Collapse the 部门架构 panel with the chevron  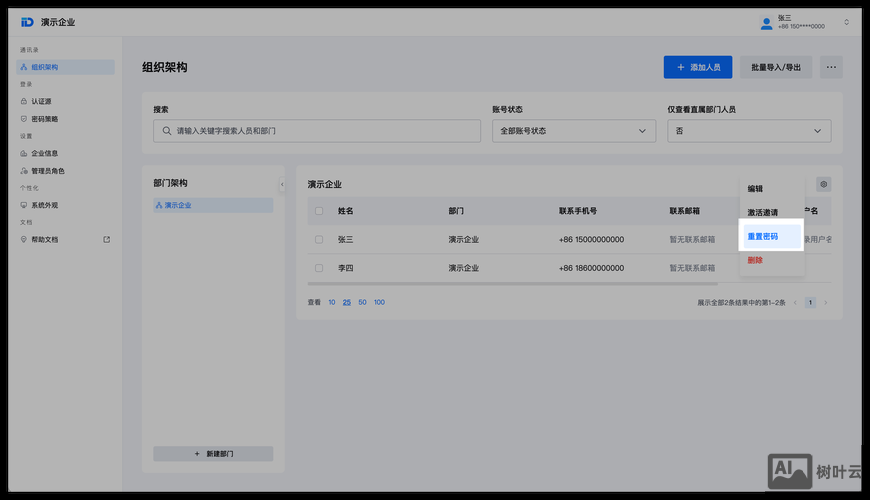(282, 185)
